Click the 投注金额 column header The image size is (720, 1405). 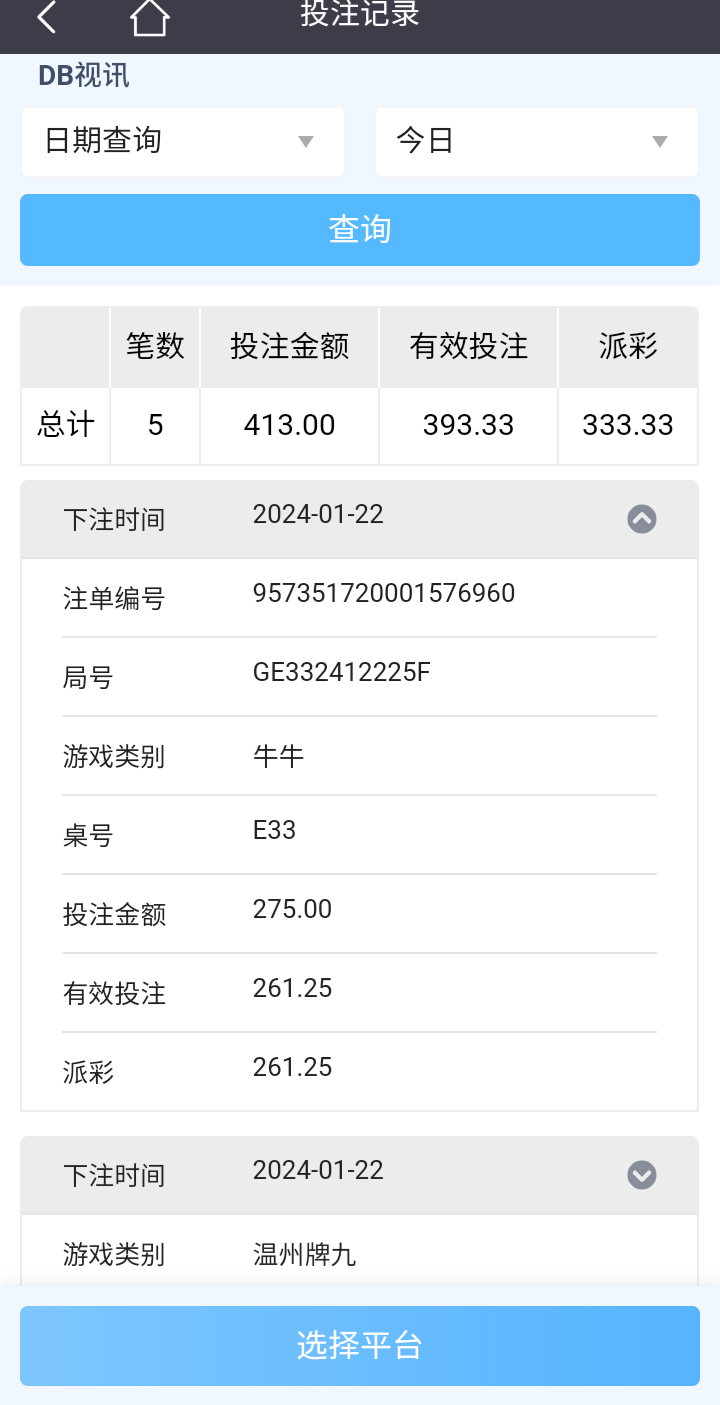[289, 347]
